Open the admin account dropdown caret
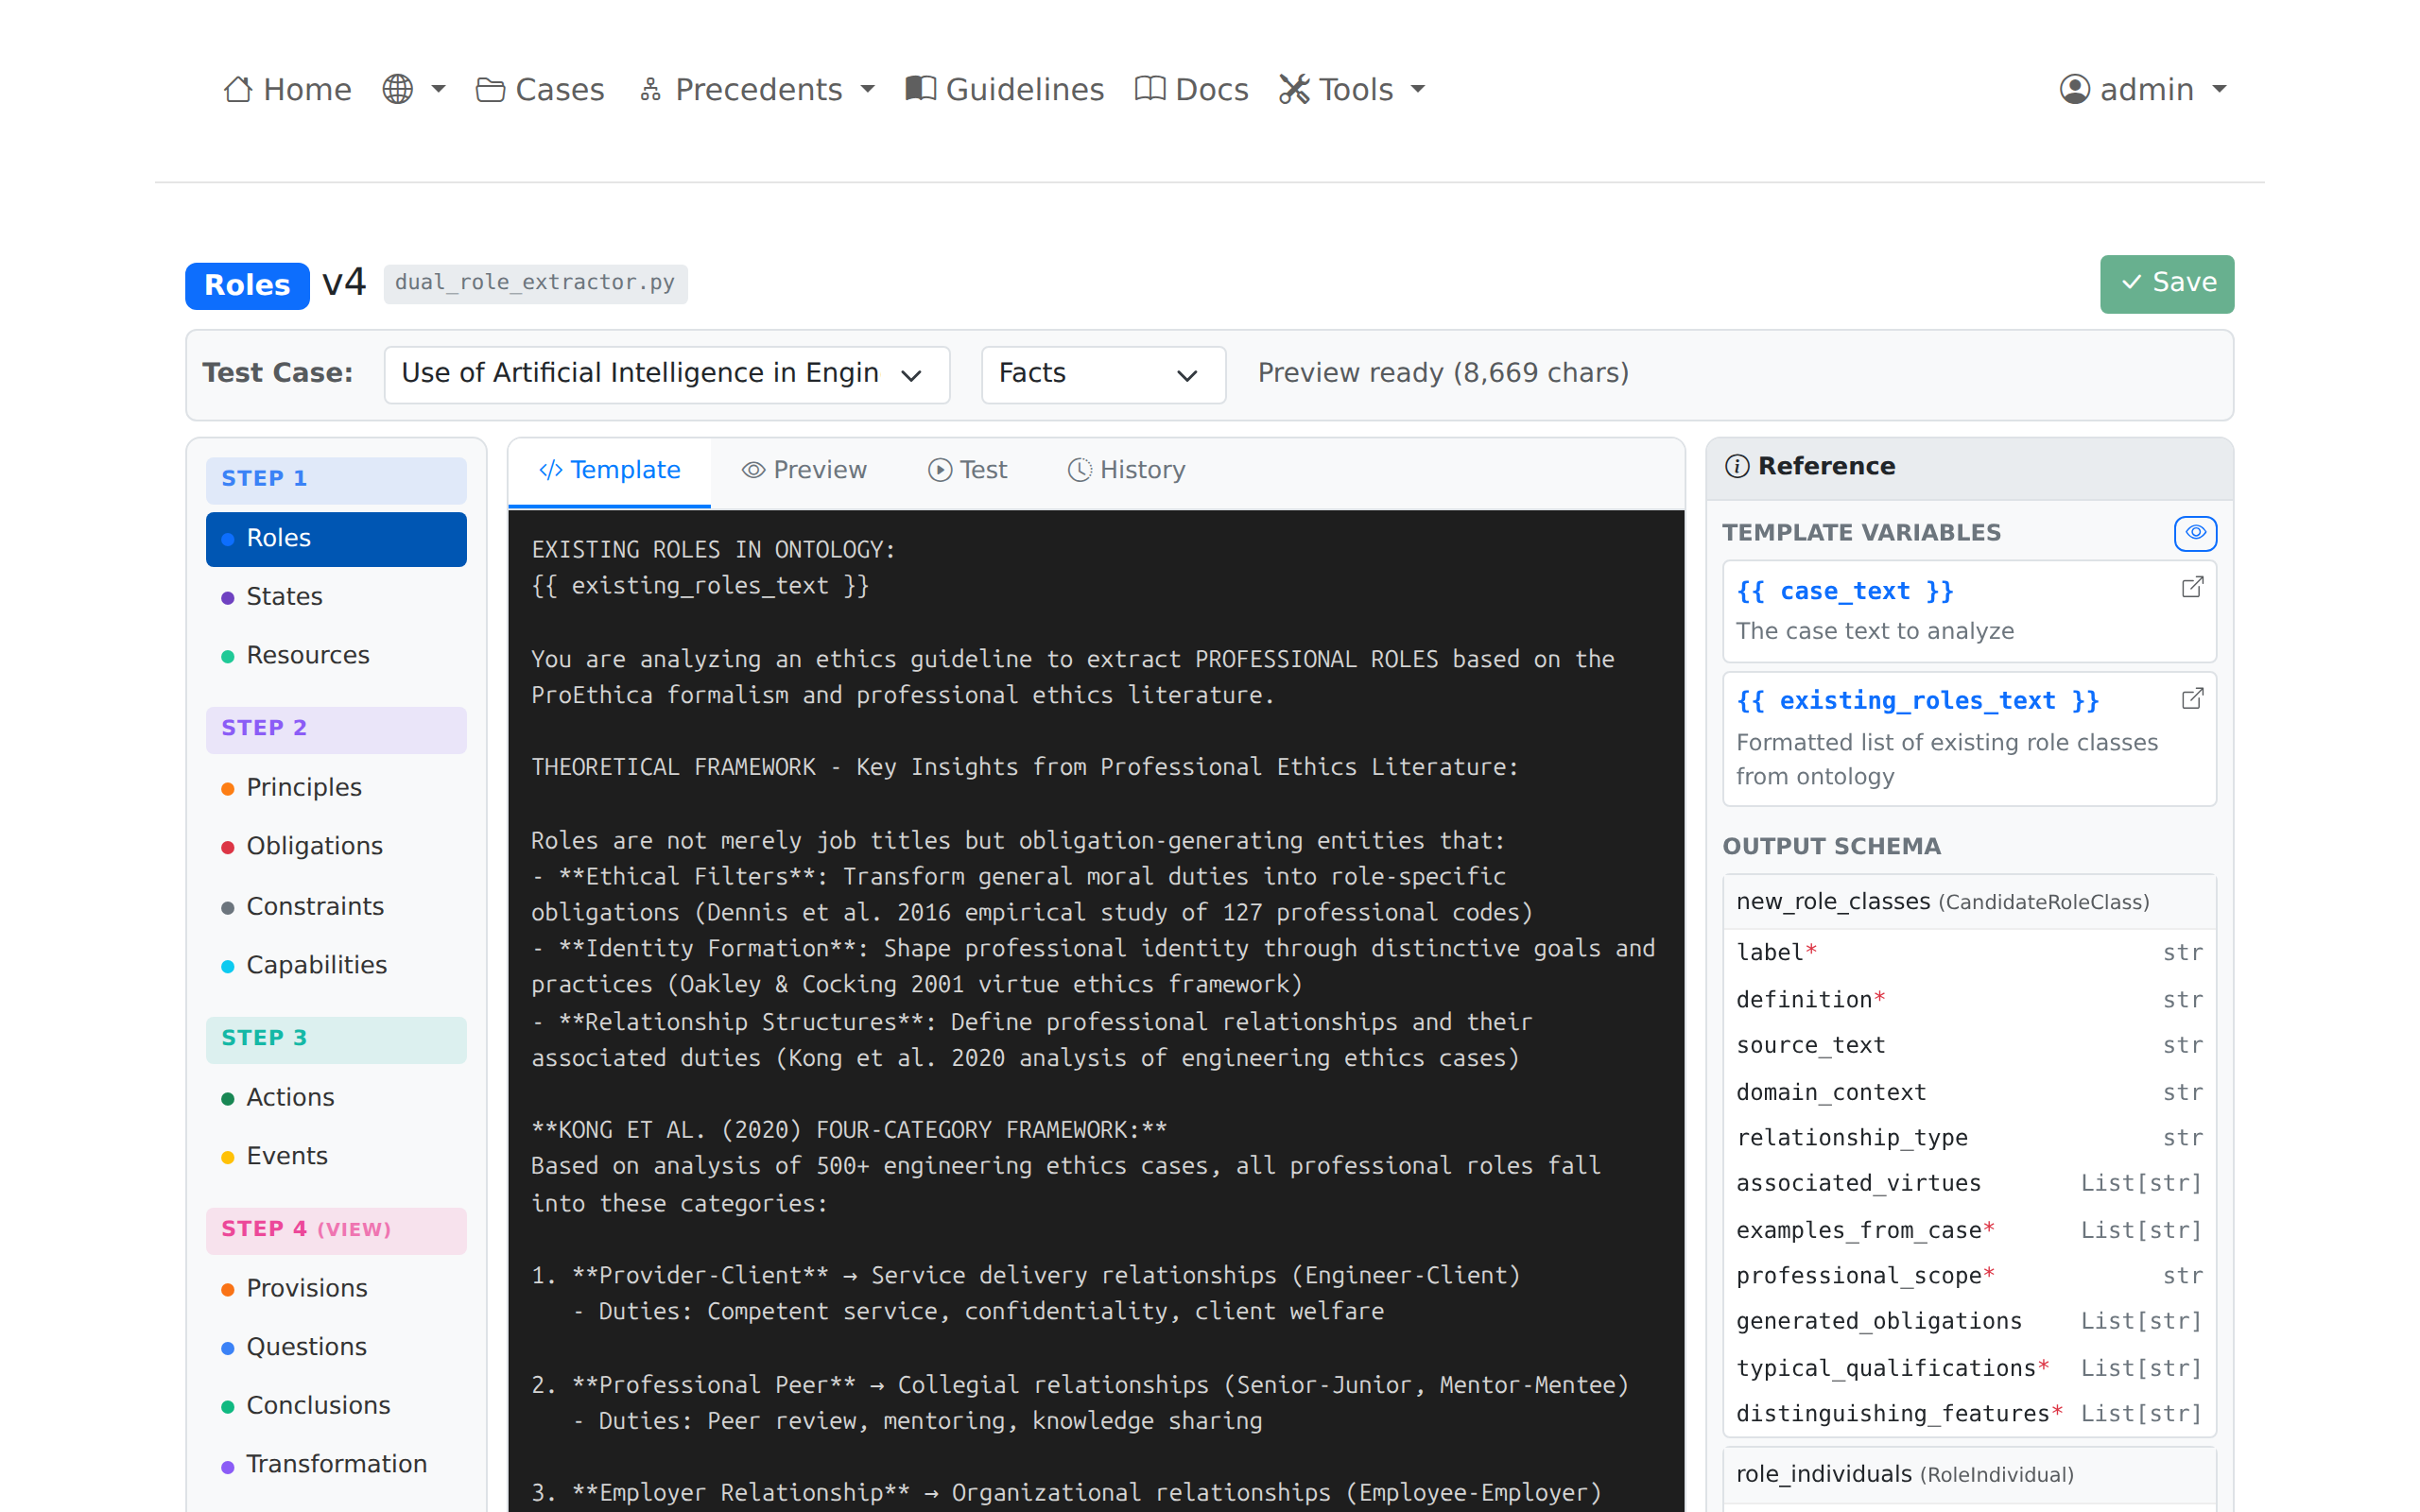The height and width of the screenshot is (1512, 2420). tap(2220, 90)
